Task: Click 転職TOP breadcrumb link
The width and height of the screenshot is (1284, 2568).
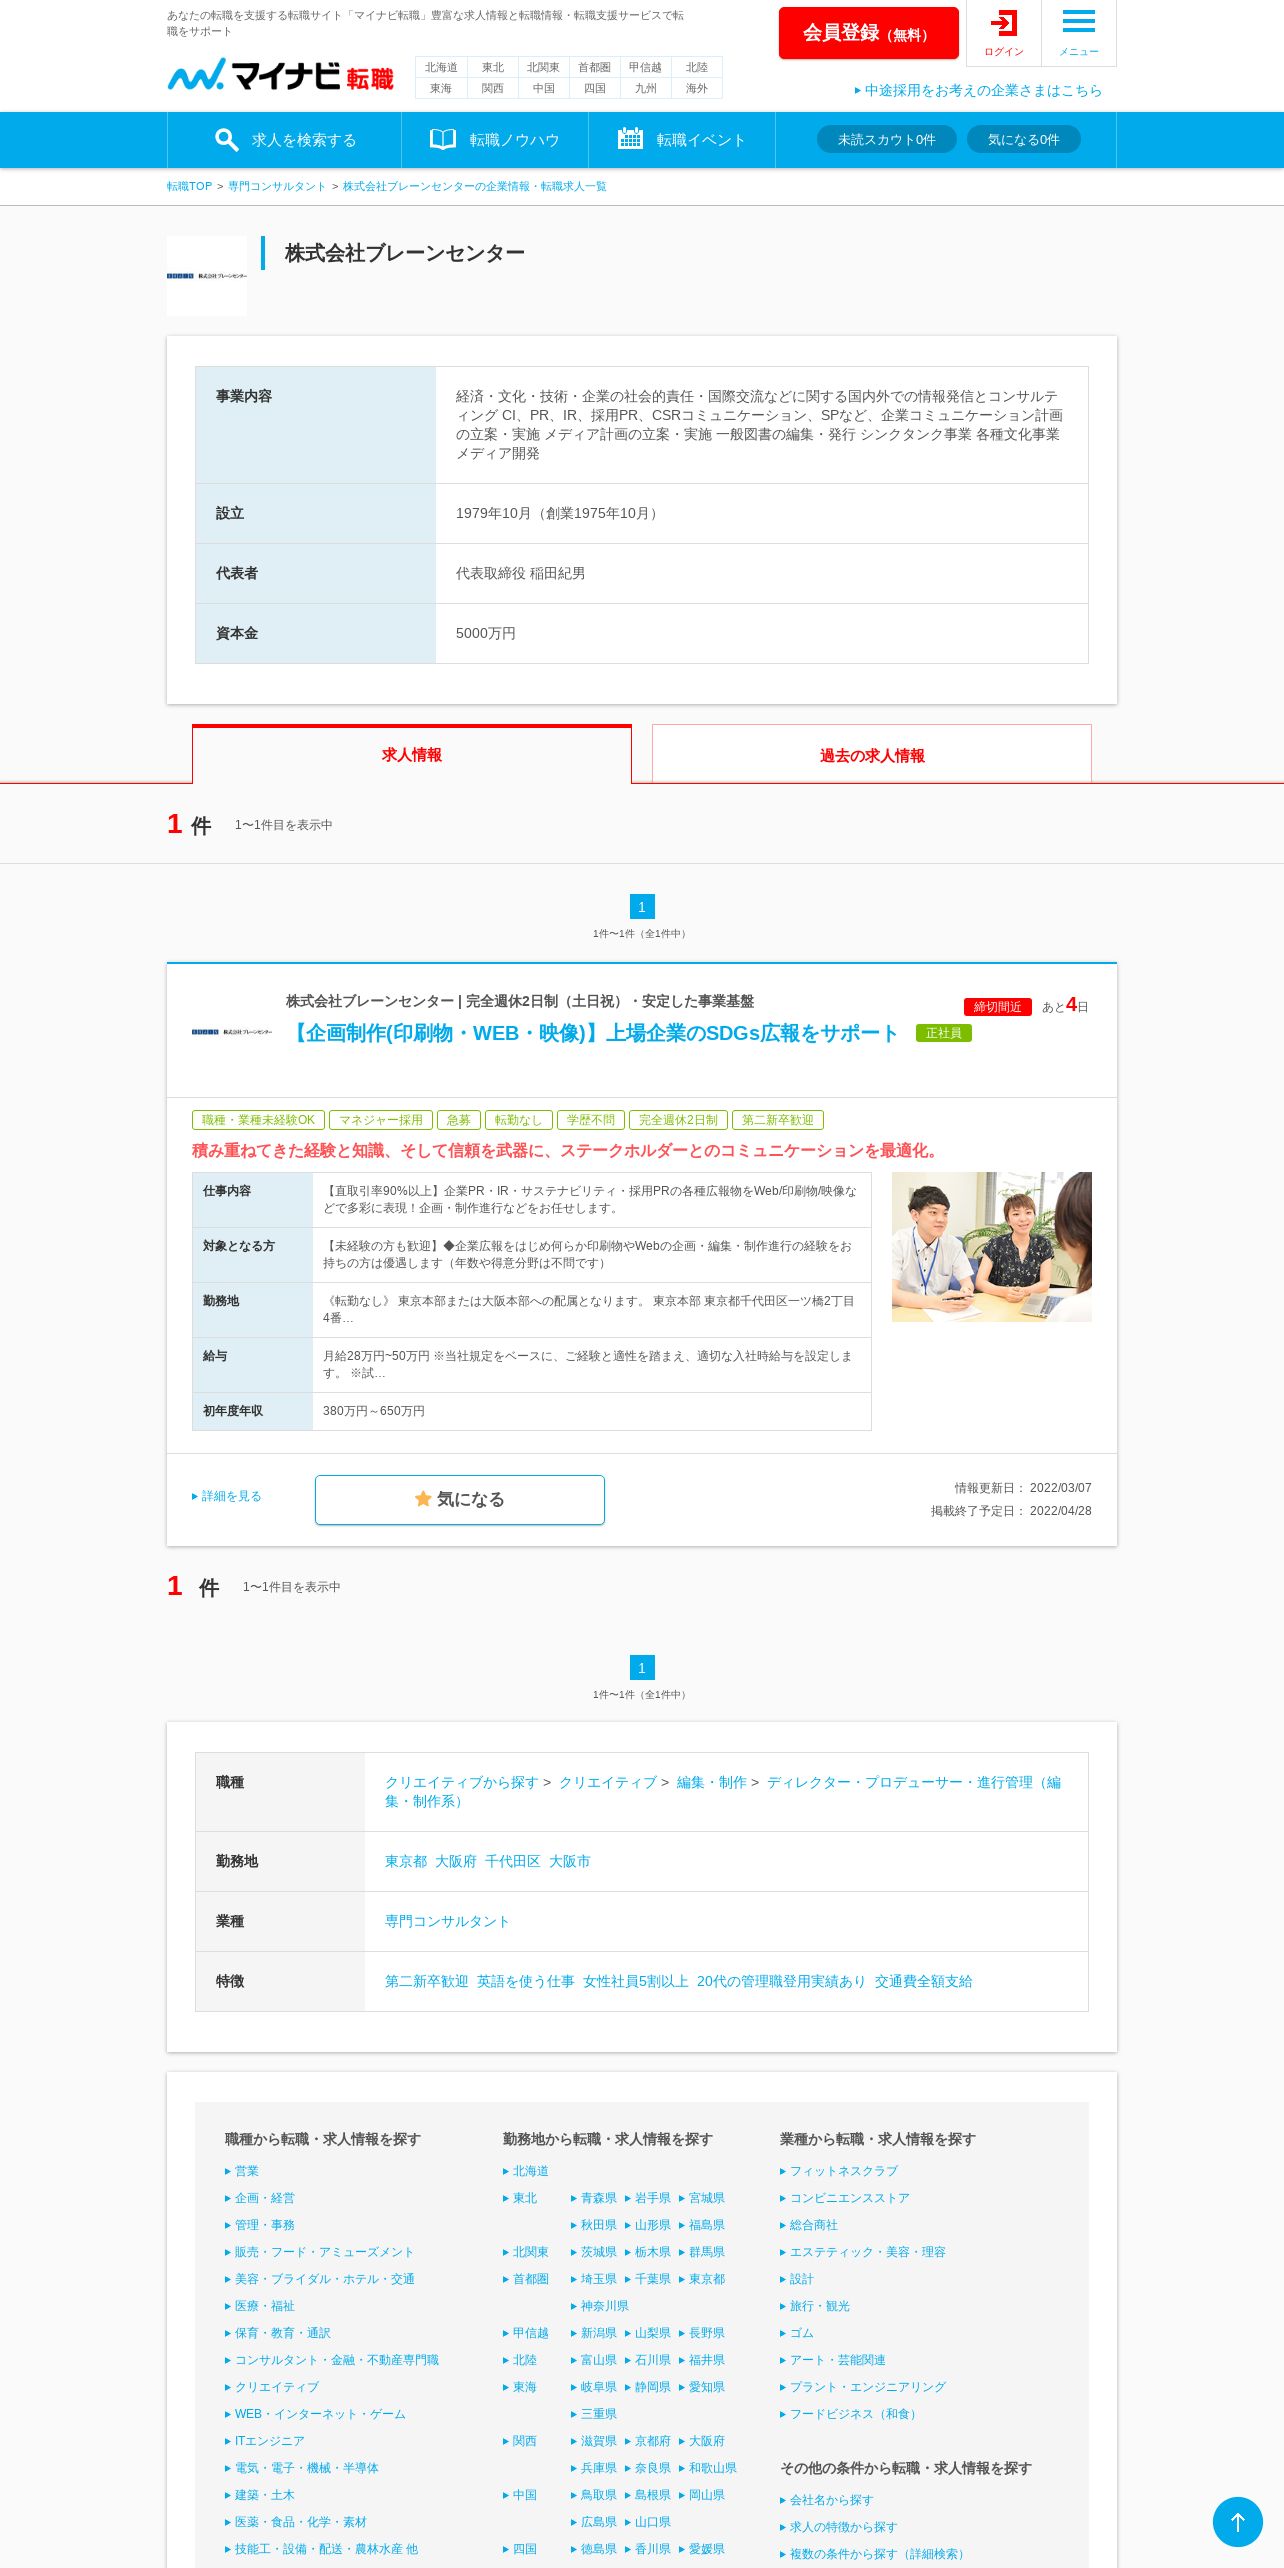Action: coord(190,186)
